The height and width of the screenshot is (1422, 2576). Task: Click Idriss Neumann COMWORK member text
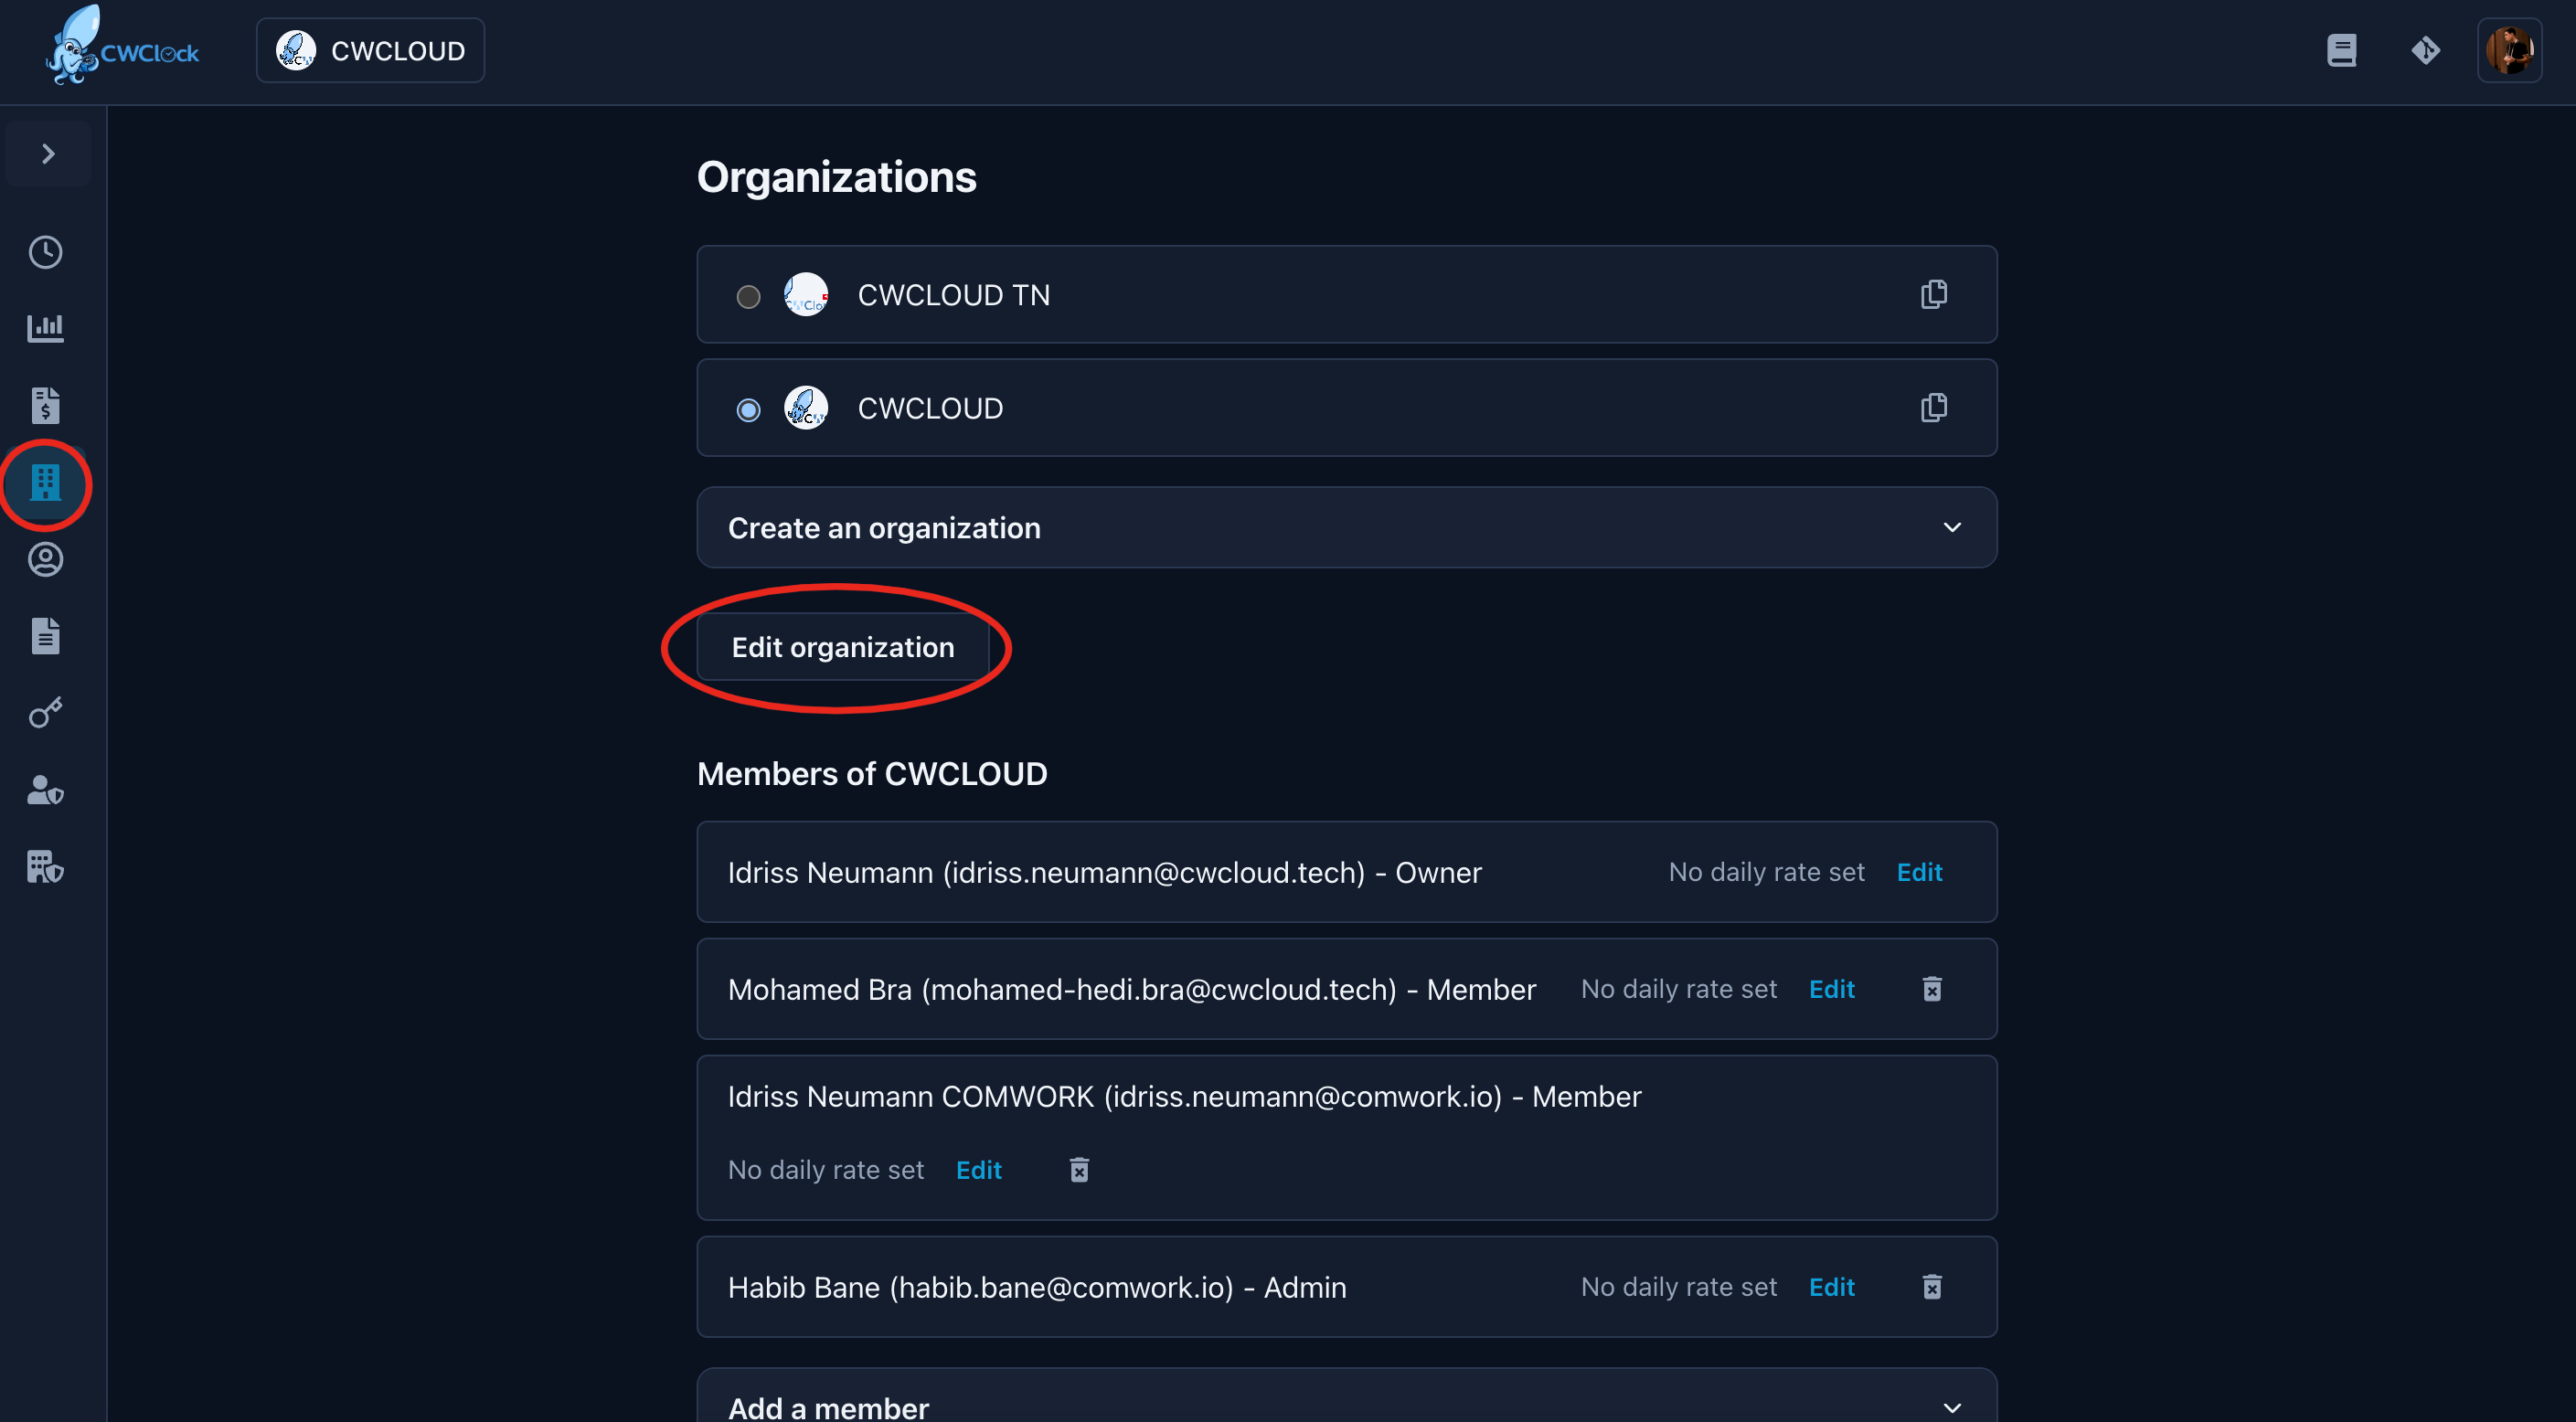pyautogui.click(x=1185, y=1097)
